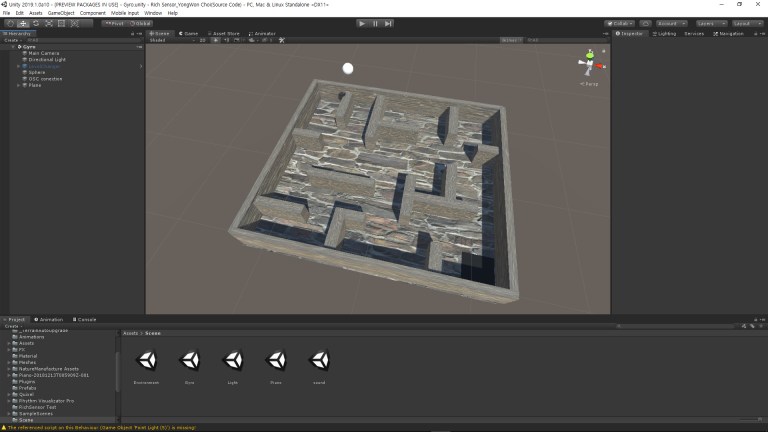Screen dimensions: 768x432
Task: Select Main Camera in Hierarchy
Action: click(43, 53)
